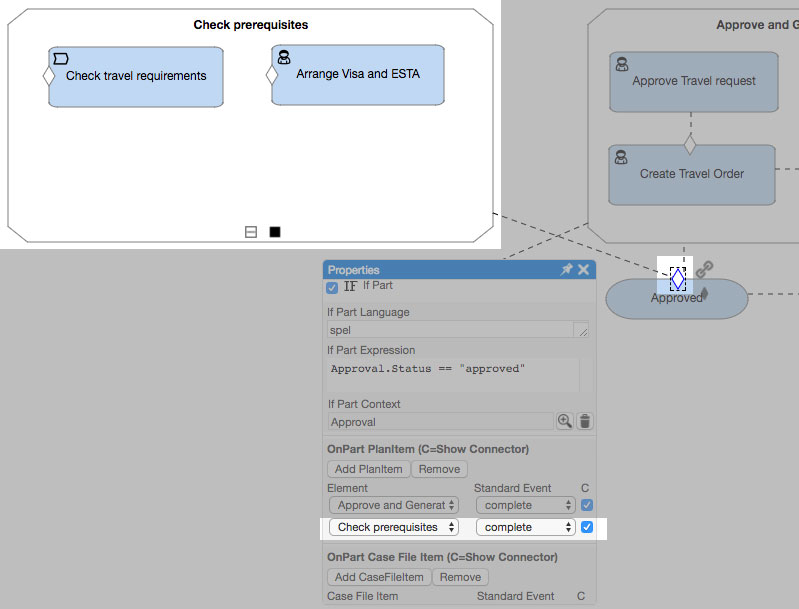Screen dimensions: 799x609
Task: Click the If Part Expression text field
Action: pyautogui.click(x=453, y=375)
